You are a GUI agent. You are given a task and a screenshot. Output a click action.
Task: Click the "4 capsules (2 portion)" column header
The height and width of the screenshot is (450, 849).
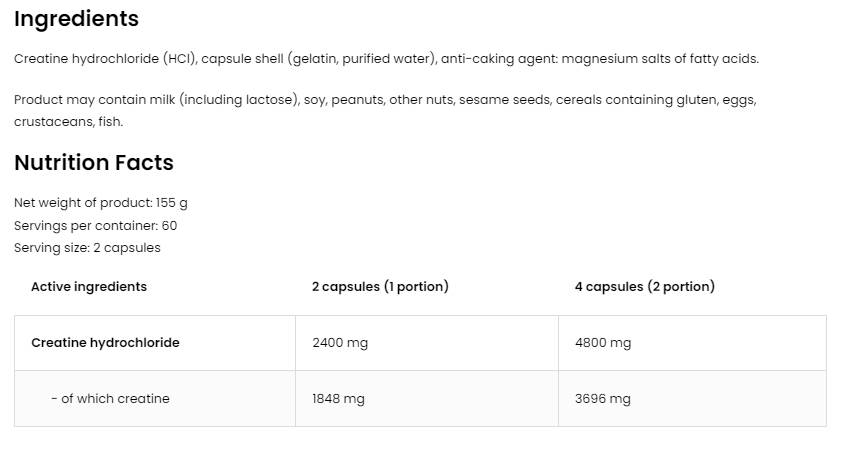coord(644,287)
